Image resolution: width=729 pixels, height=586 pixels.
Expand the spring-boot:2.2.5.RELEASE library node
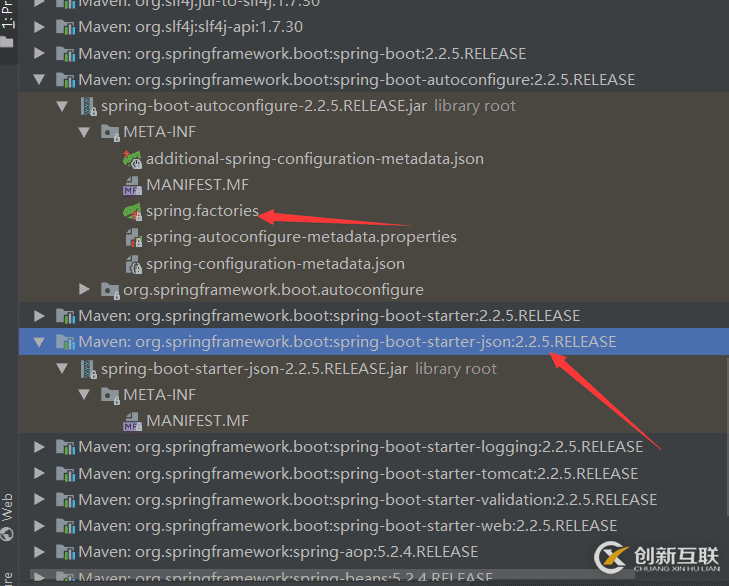(x=40, y=53)
